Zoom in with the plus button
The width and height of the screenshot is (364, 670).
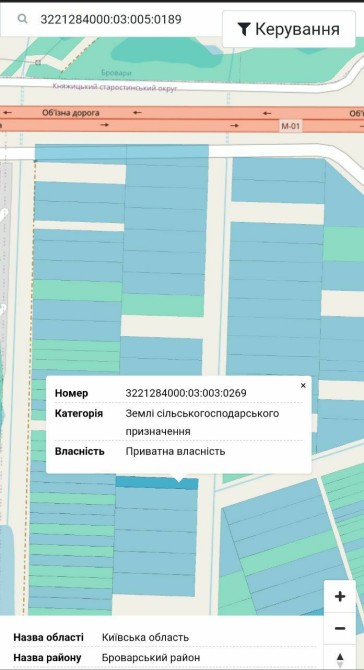click(340, 597)
